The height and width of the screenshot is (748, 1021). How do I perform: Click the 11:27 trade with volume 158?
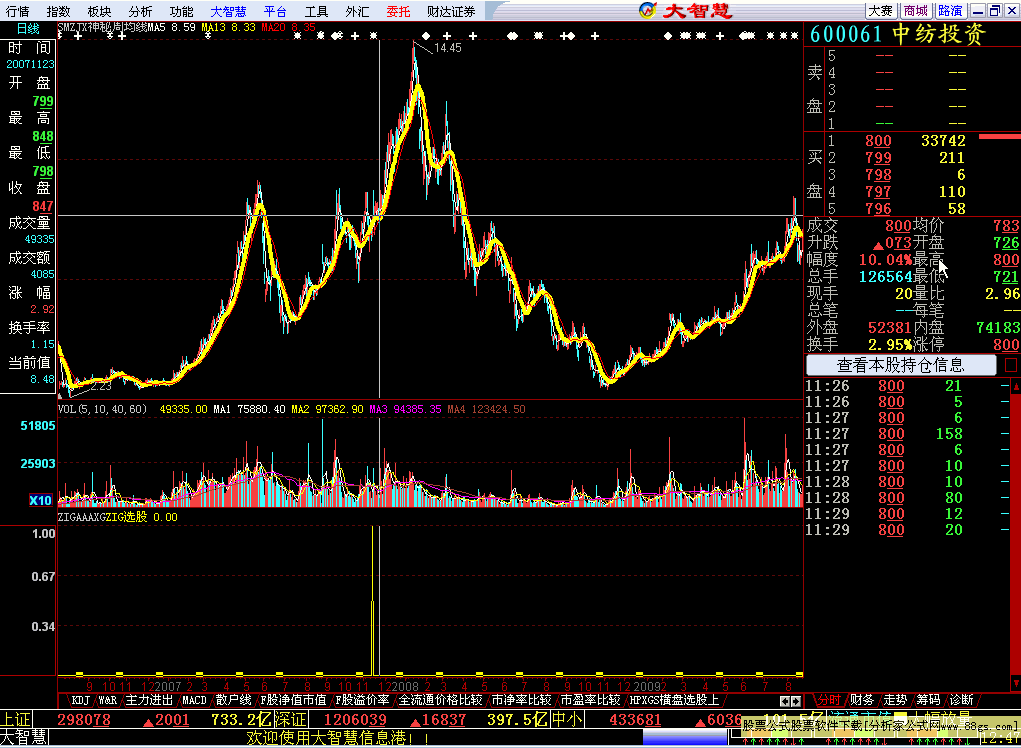click(x=908, y=434)
